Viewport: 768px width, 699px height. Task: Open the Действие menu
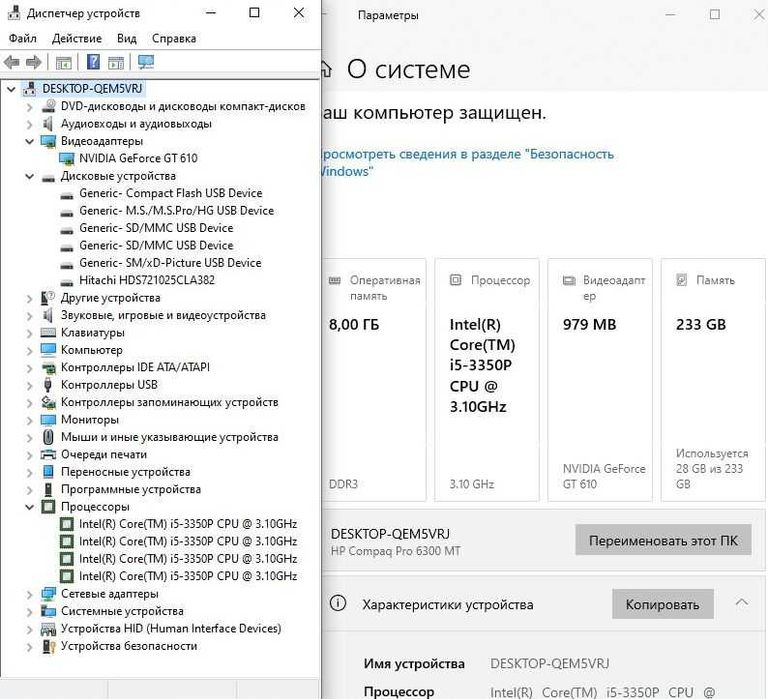pyautogui.click(x=77, y=38)
